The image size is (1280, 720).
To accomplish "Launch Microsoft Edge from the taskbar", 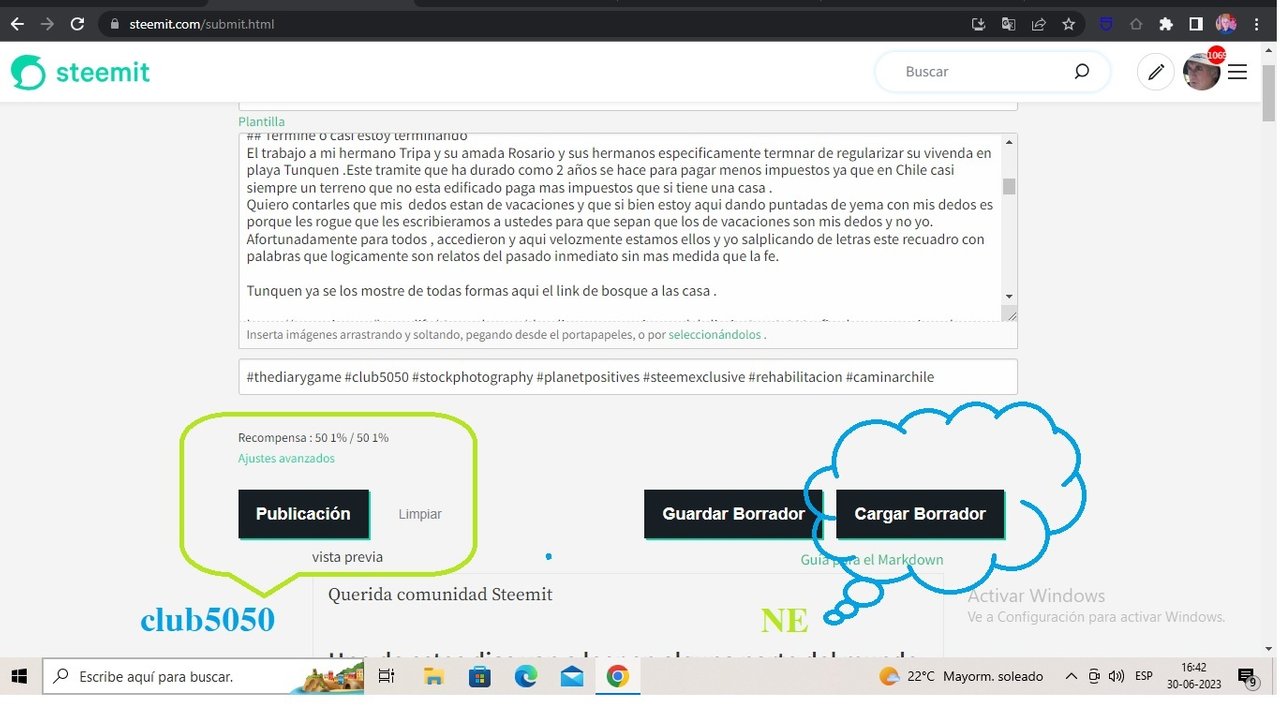I will point(526,676).
